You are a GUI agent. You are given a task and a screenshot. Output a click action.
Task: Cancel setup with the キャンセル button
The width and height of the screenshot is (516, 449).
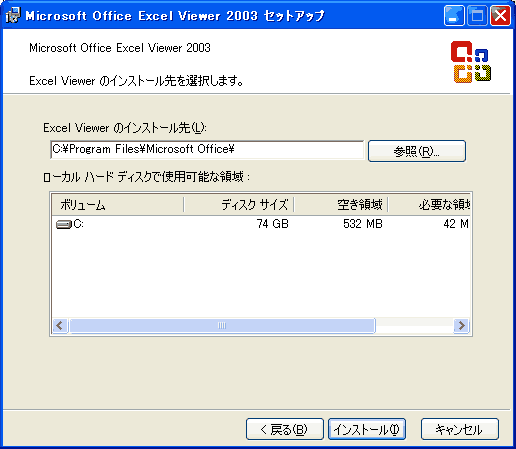460,429
